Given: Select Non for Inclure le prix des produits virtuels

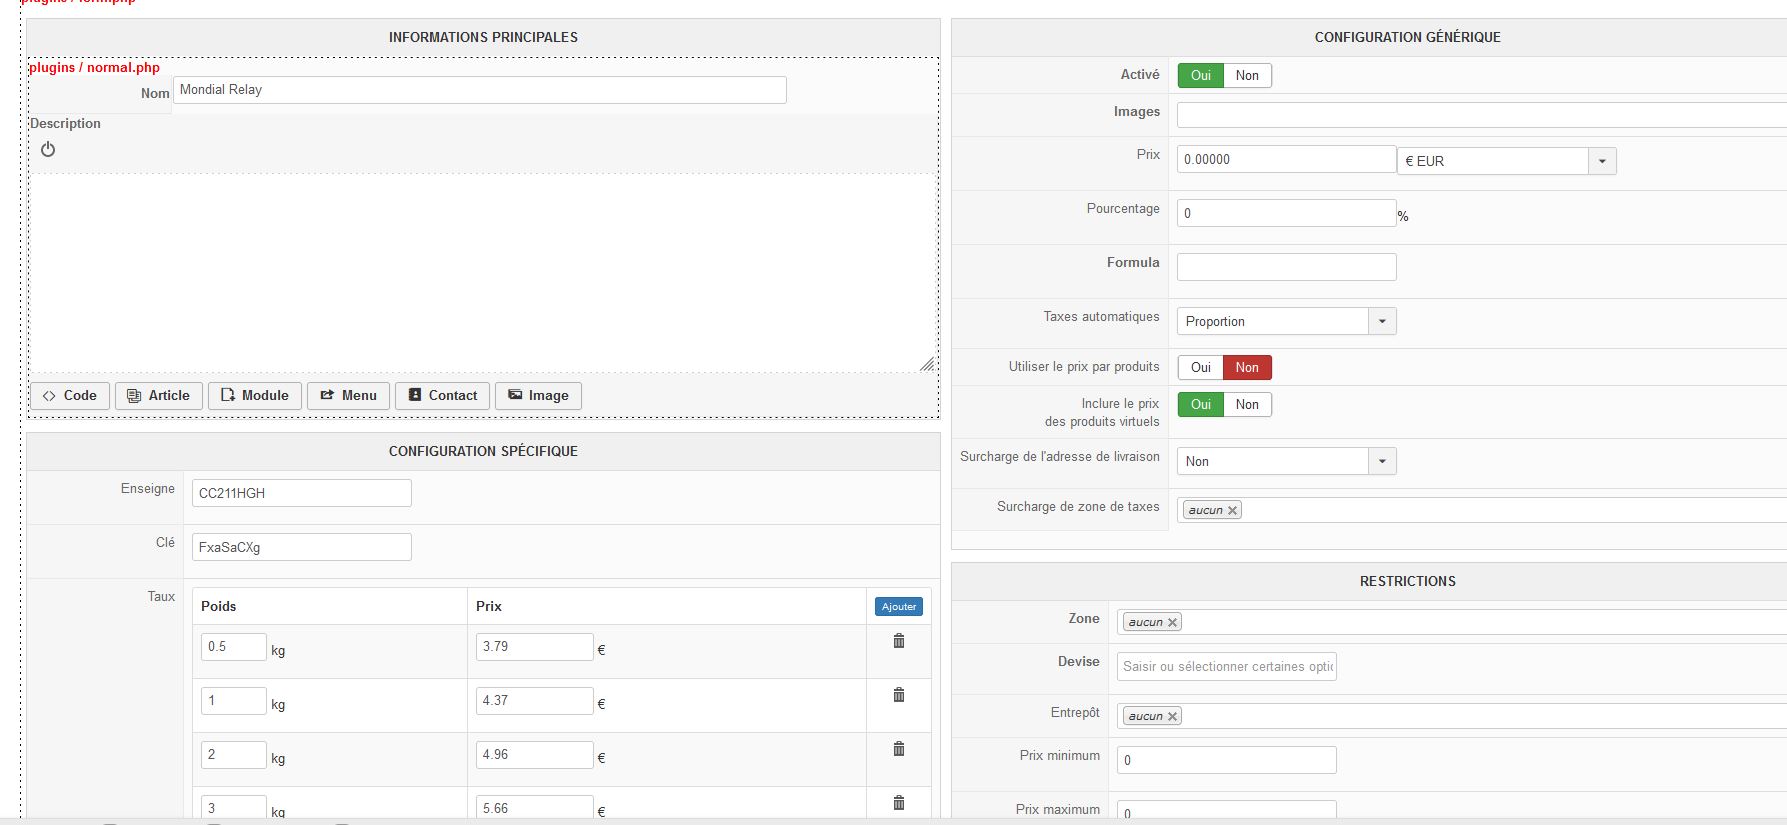Looking at the screenshot, I should (x=1247, y=405).
